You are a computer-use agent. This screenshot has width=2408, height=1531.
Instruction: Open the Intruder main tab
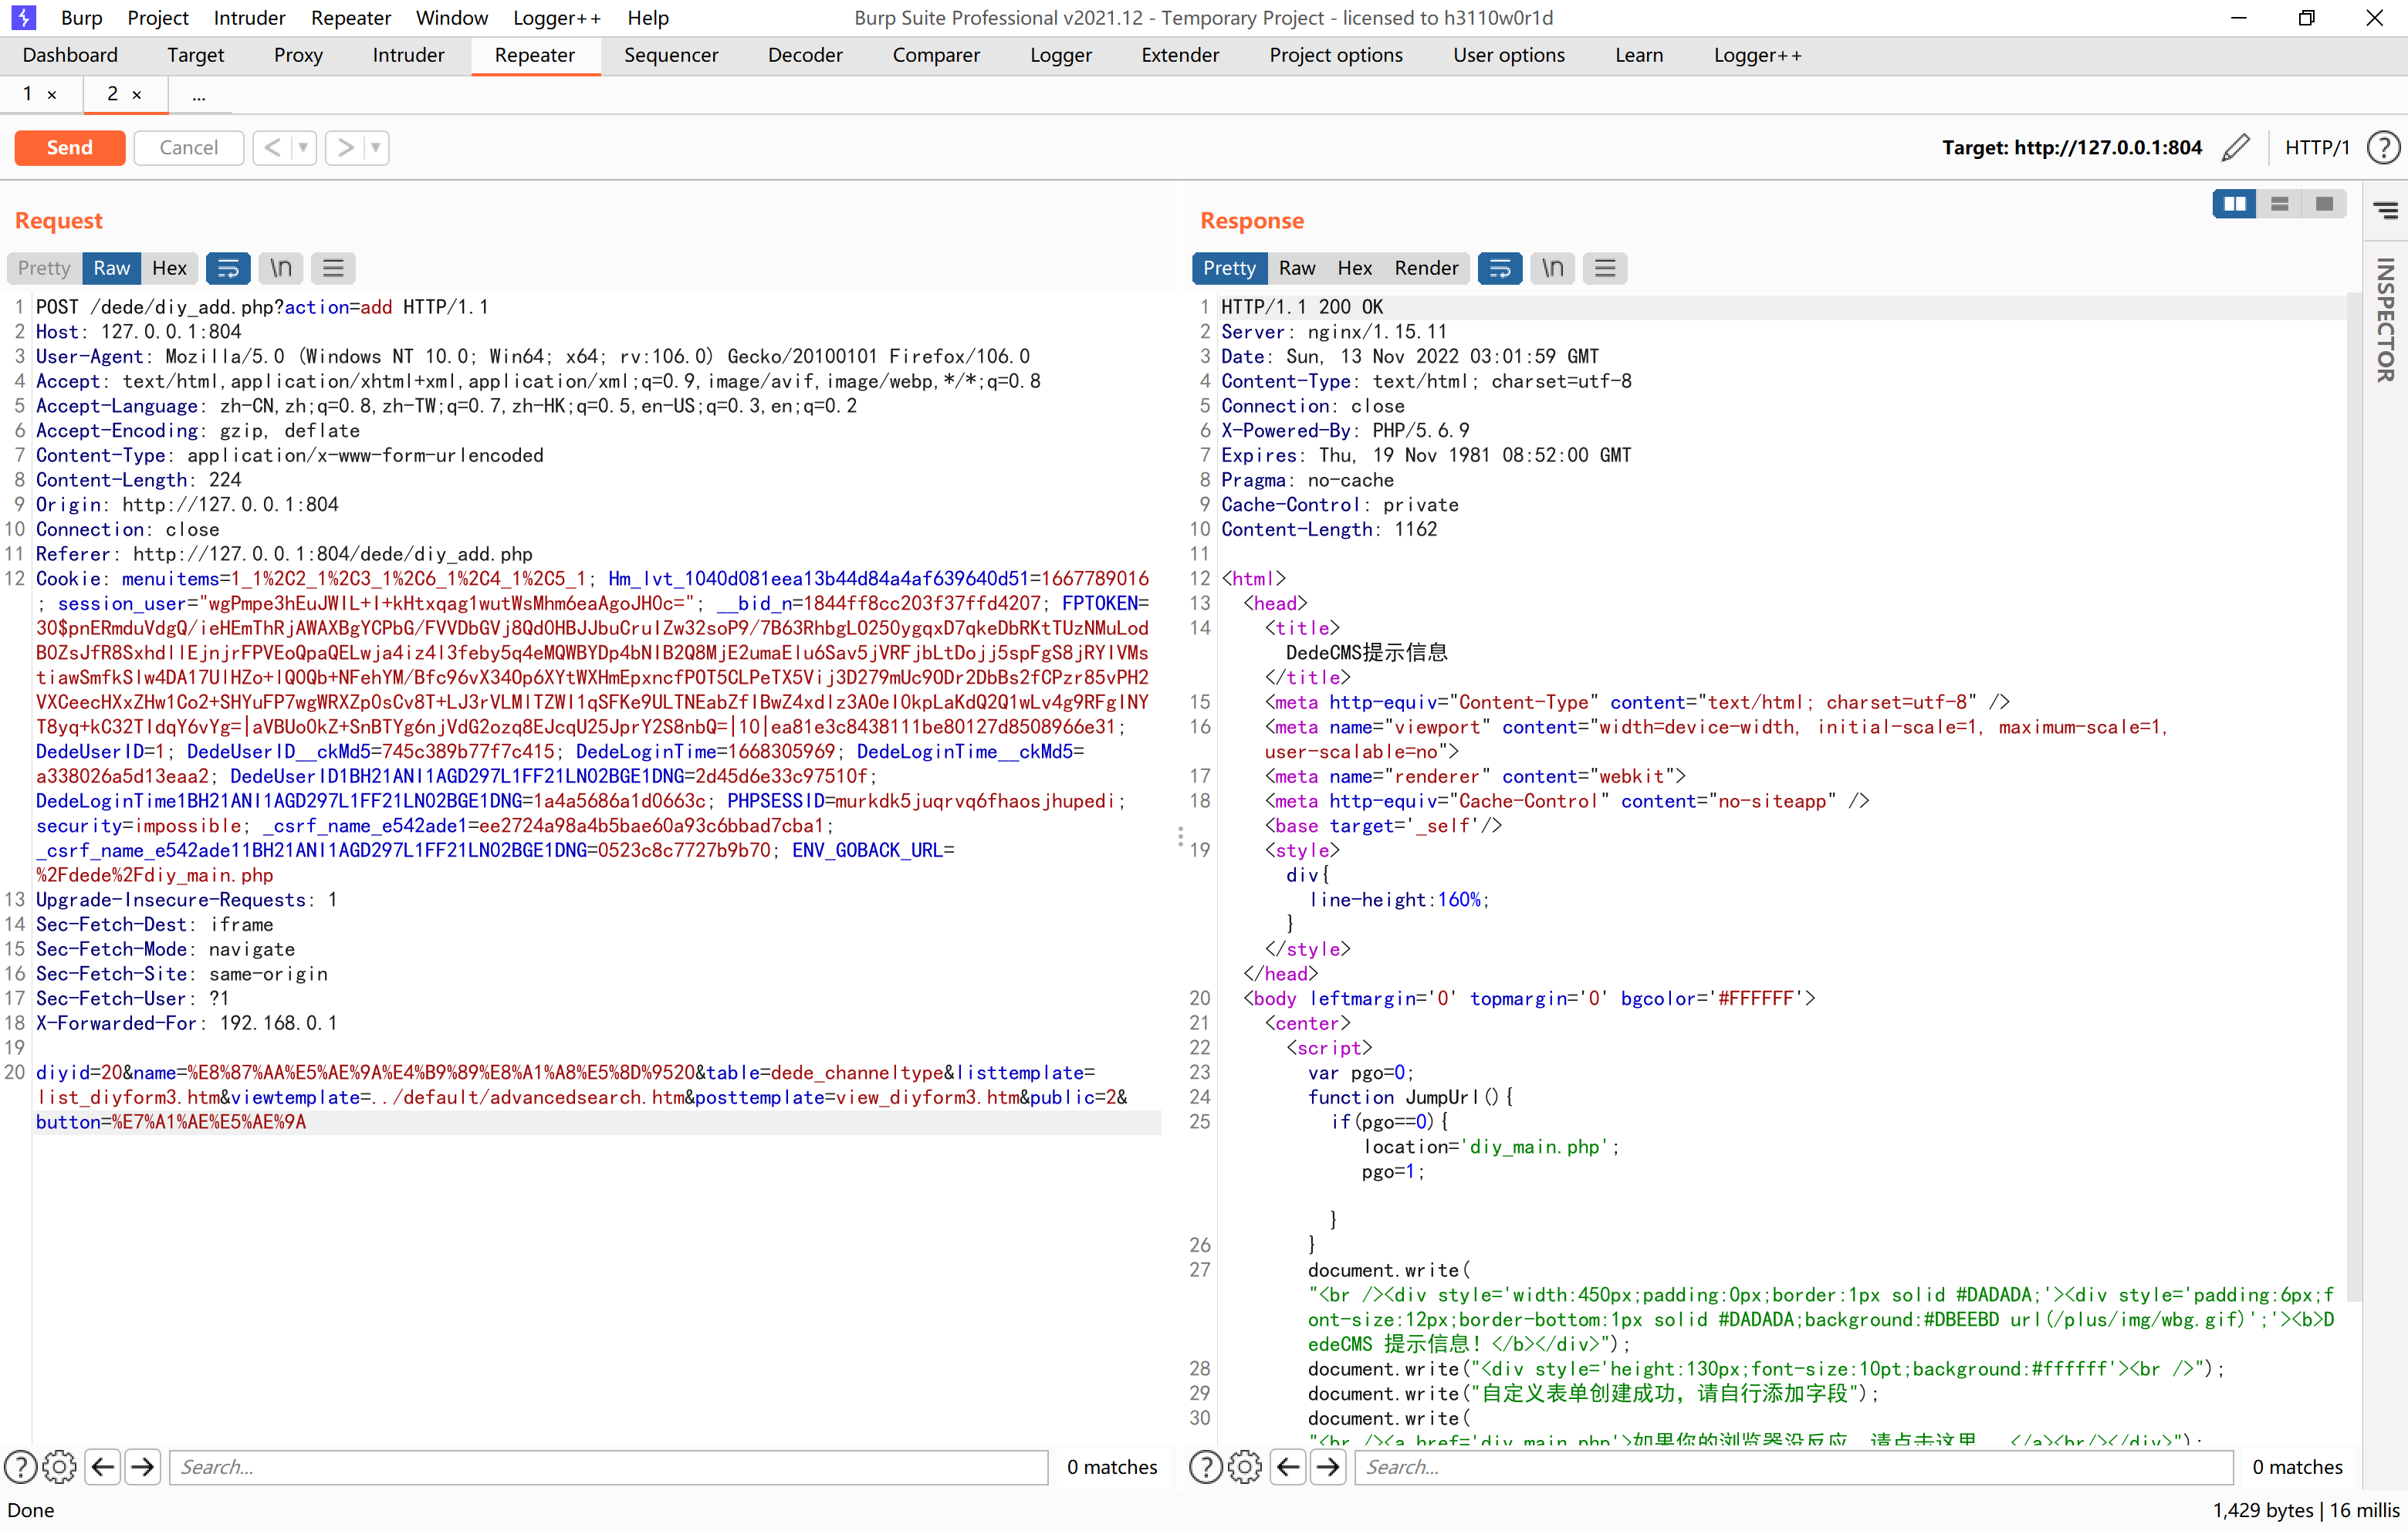[x=408, y=55]
